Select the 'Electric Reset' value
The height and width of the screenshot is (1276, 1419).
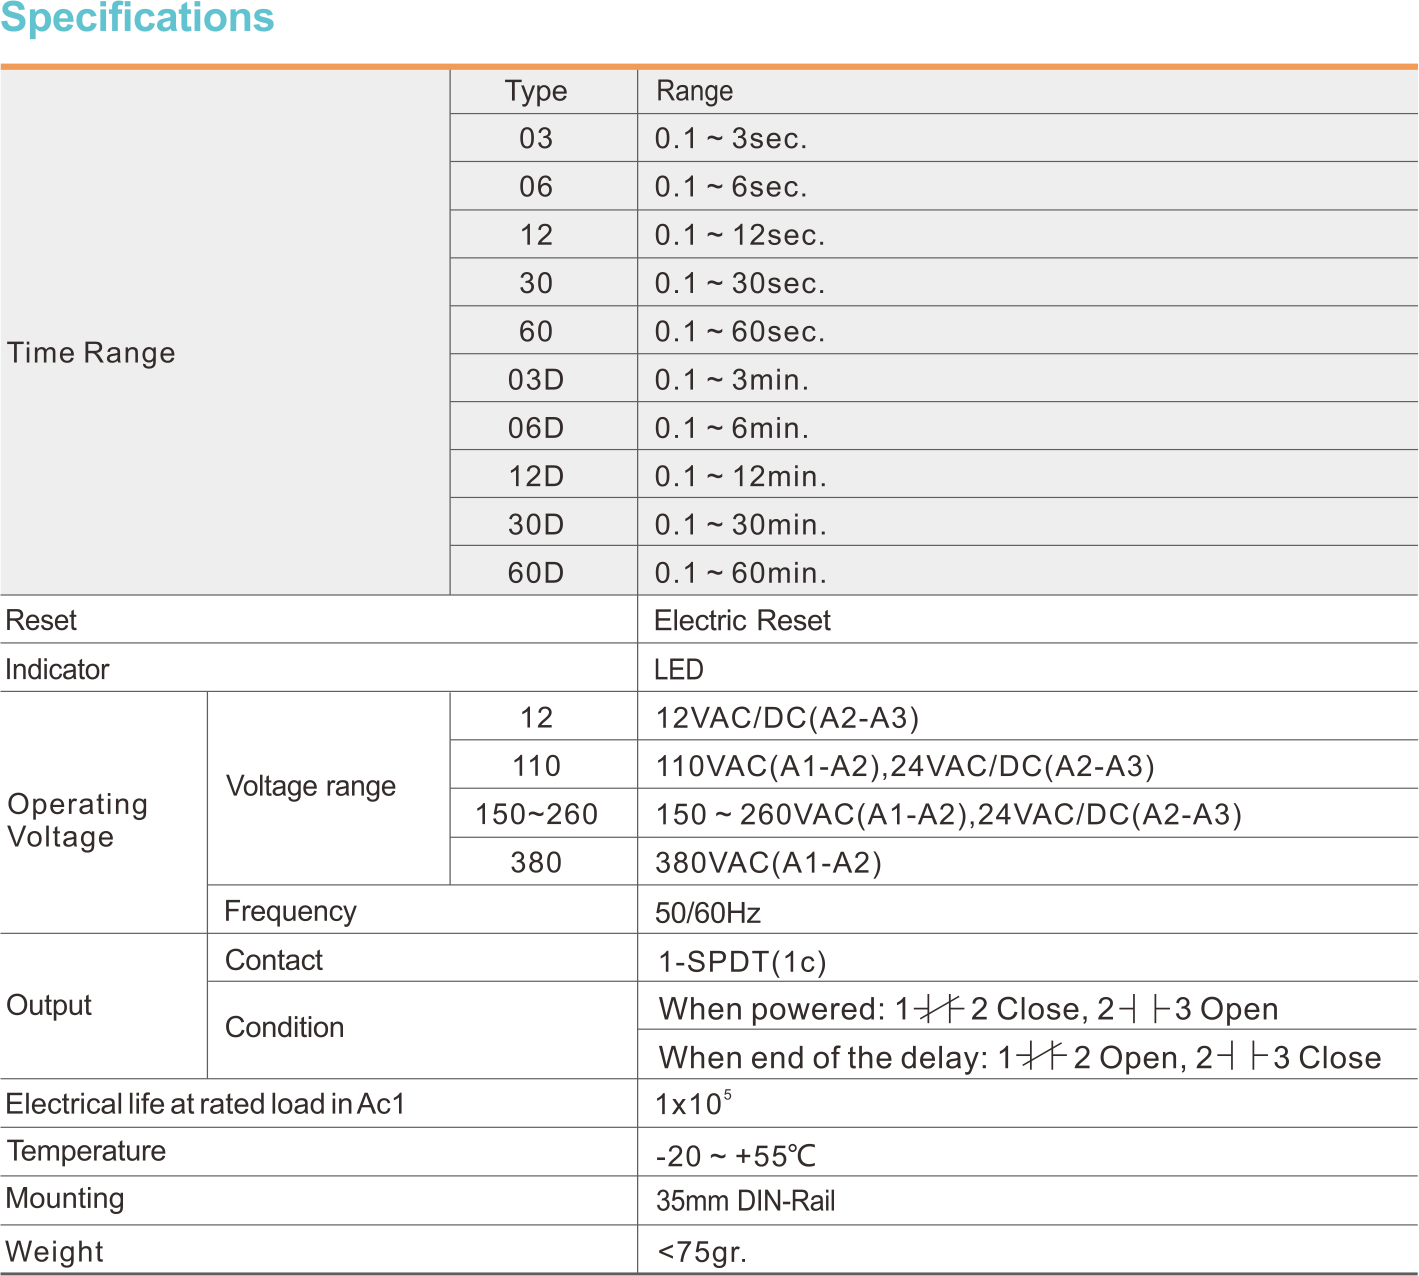[742, 621]
